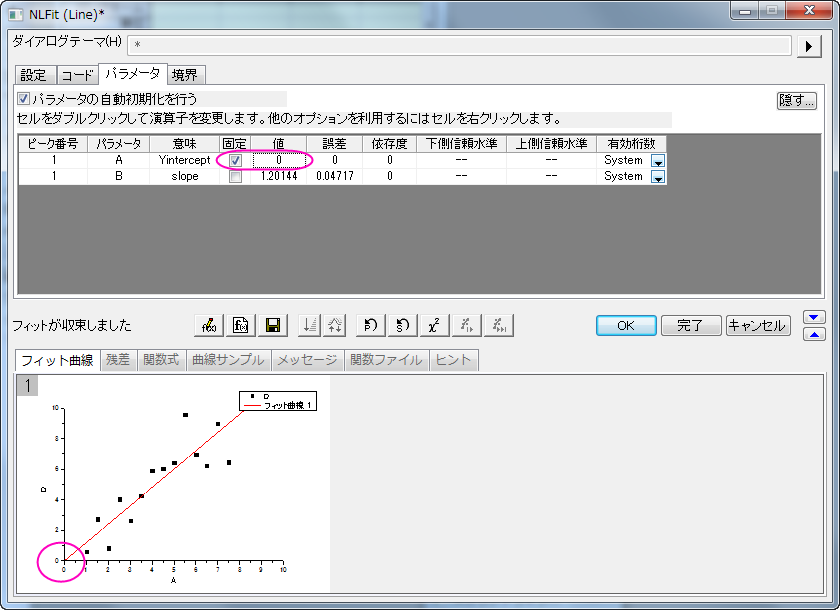Minimize the NLFit dialog window
Viewport: 840px width, 610px height.
coord(745,10)
